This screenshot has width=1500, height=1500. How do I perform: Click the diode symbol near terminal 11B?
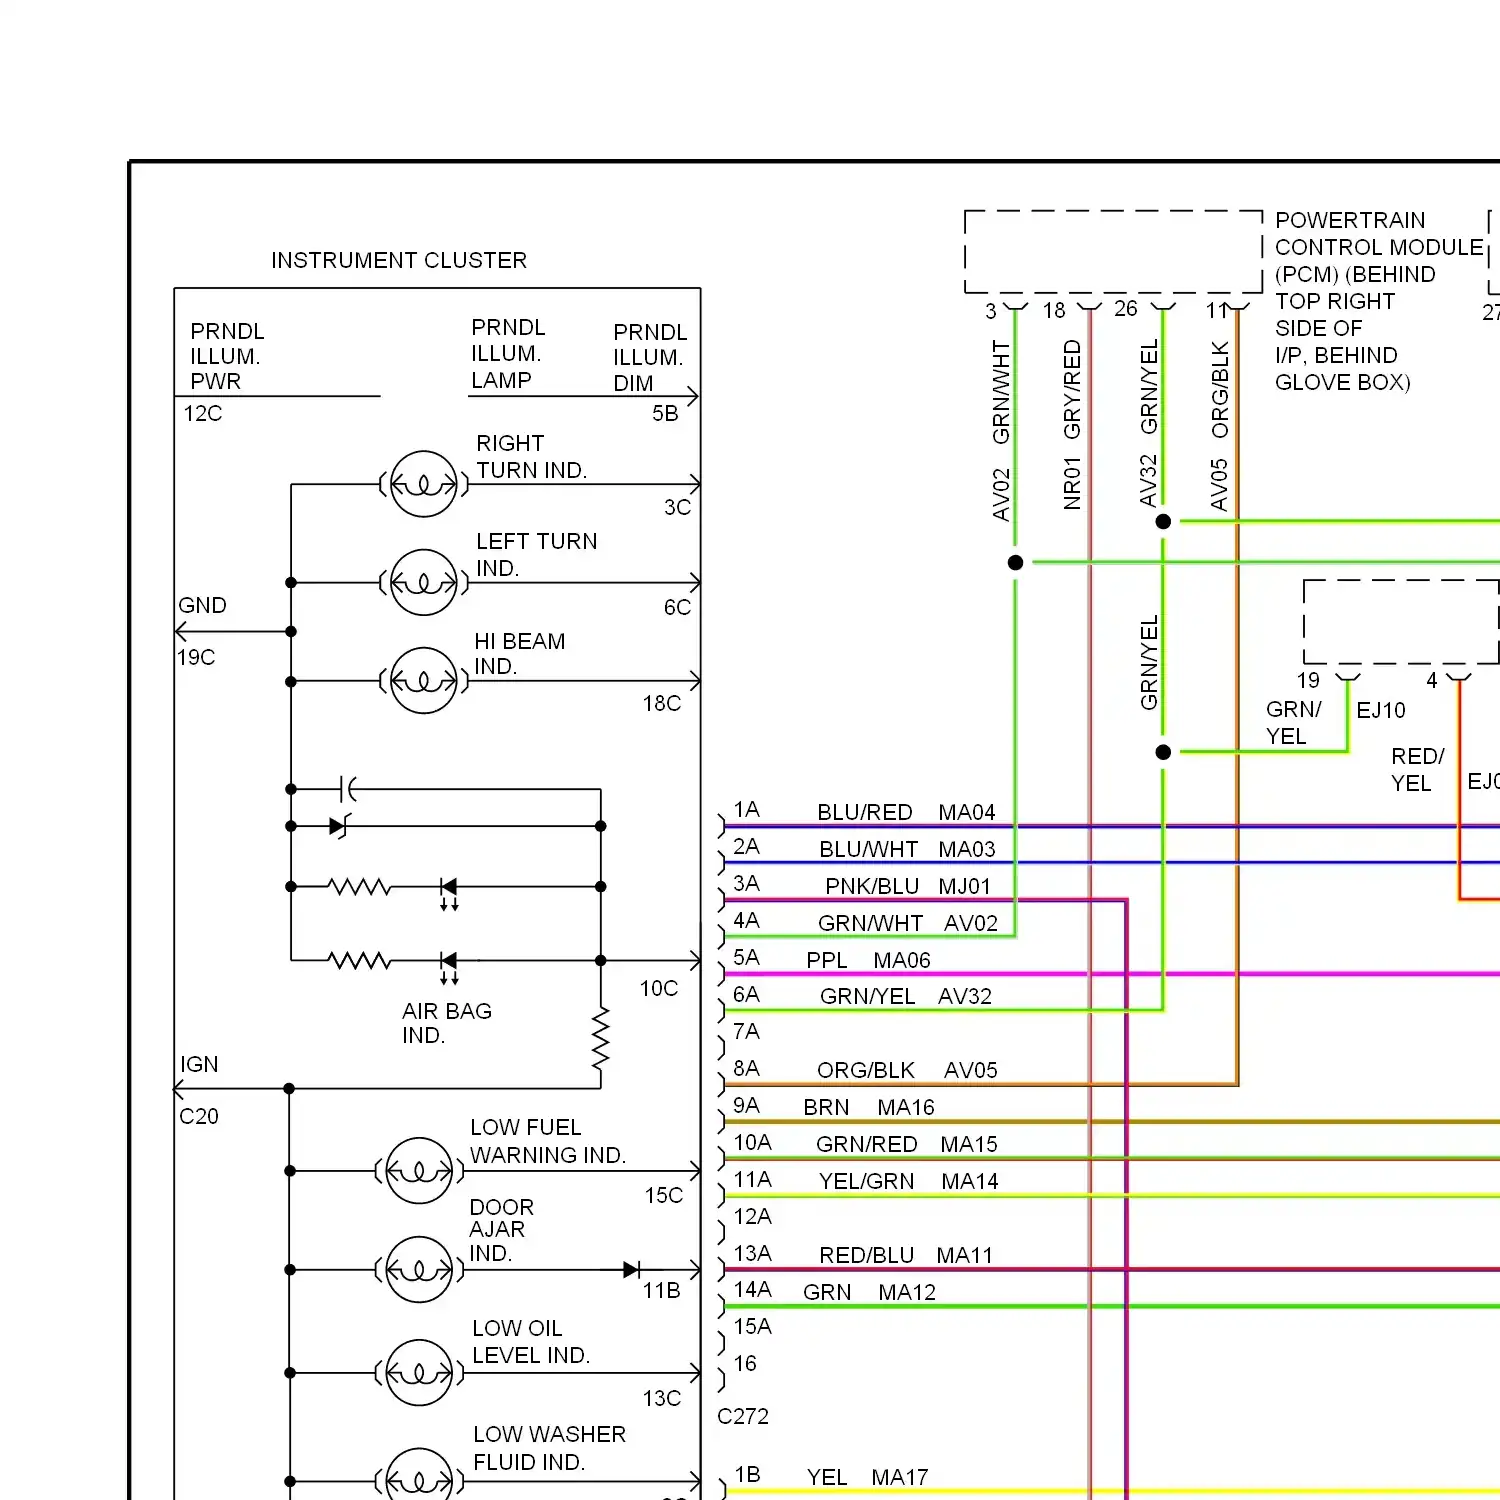pos(631,1269)
